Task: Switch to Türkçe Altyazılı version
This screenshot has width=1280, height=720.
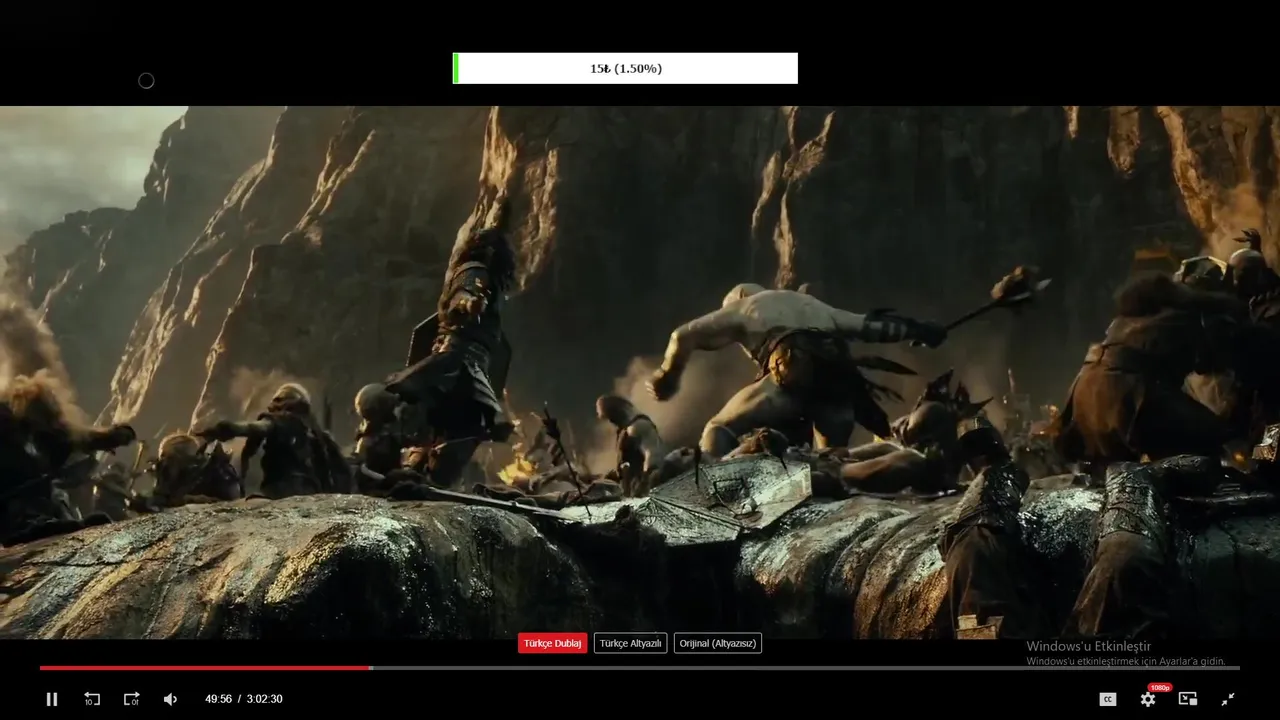Action: (630, 643)
